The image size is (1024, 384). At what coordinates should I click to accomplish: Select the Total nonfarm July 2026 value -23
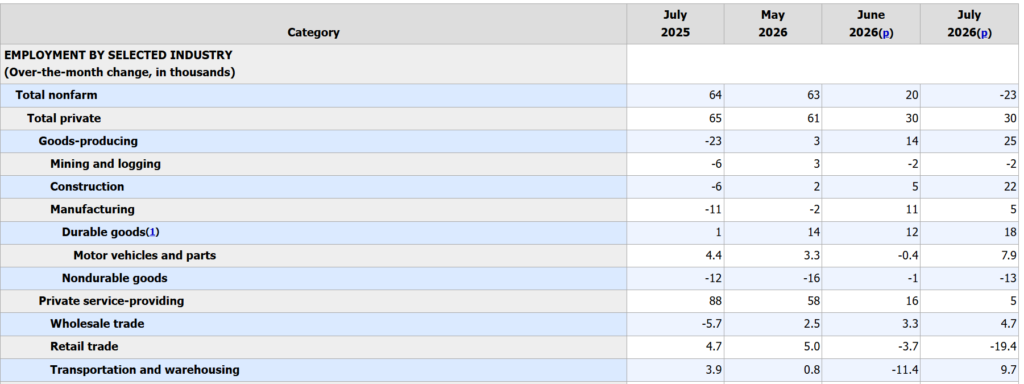[1008, 95]
